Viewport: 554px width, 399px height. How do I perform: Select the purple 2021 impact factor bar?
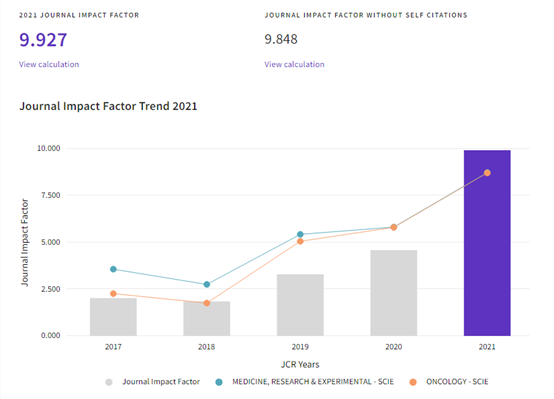(x=487, y=243)
